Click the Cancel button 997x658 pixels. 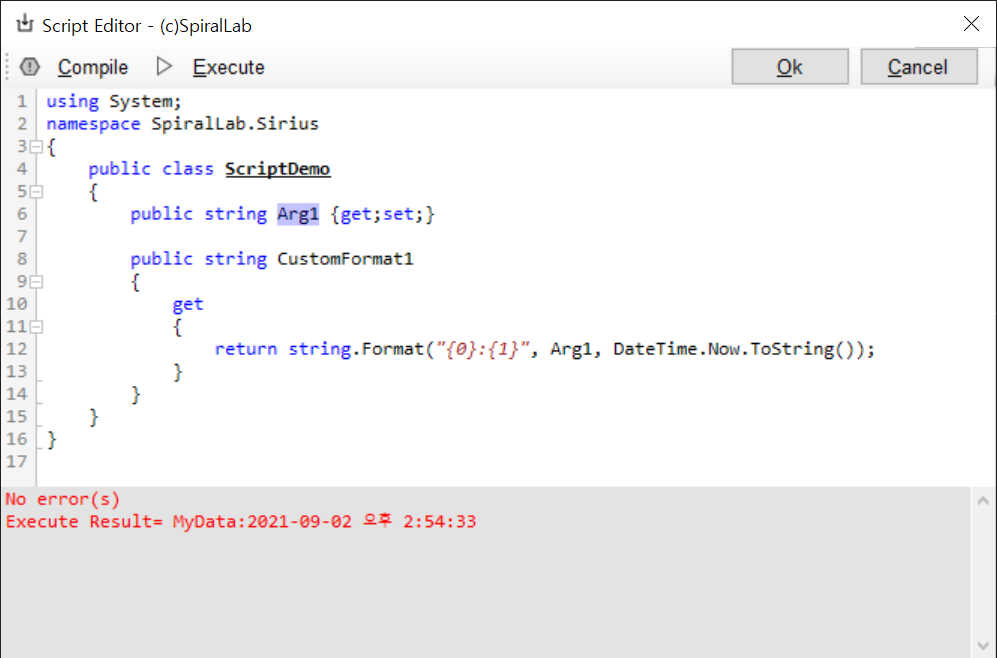coord(919,66)
